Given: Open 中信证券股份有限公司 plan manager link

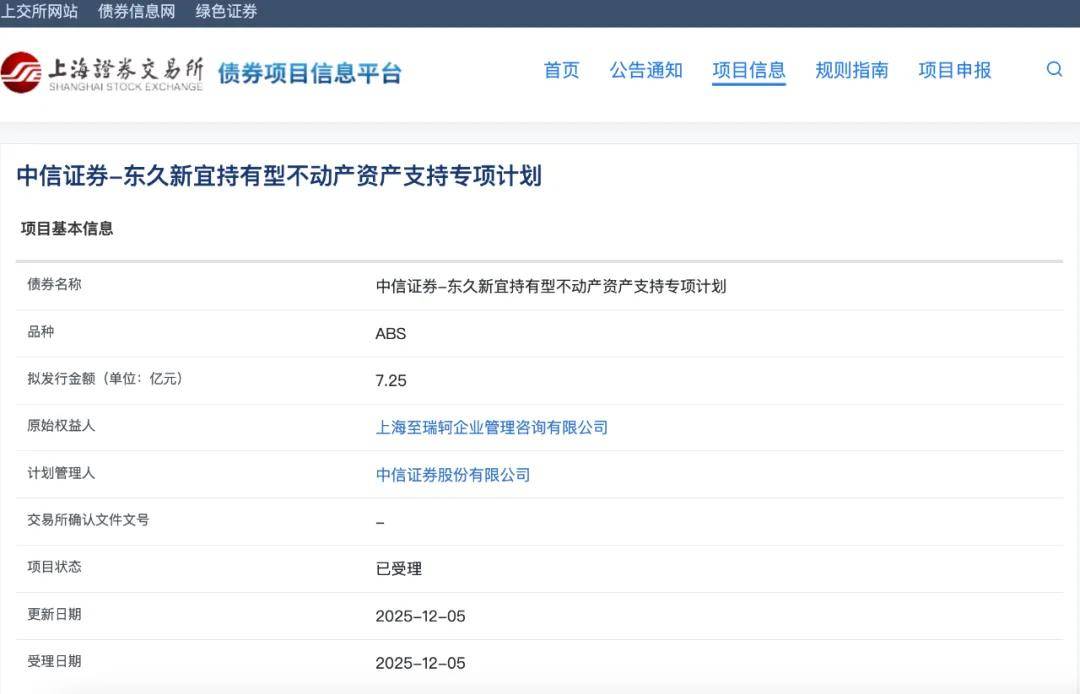Looking at the screenshot, I should (453, 474).
